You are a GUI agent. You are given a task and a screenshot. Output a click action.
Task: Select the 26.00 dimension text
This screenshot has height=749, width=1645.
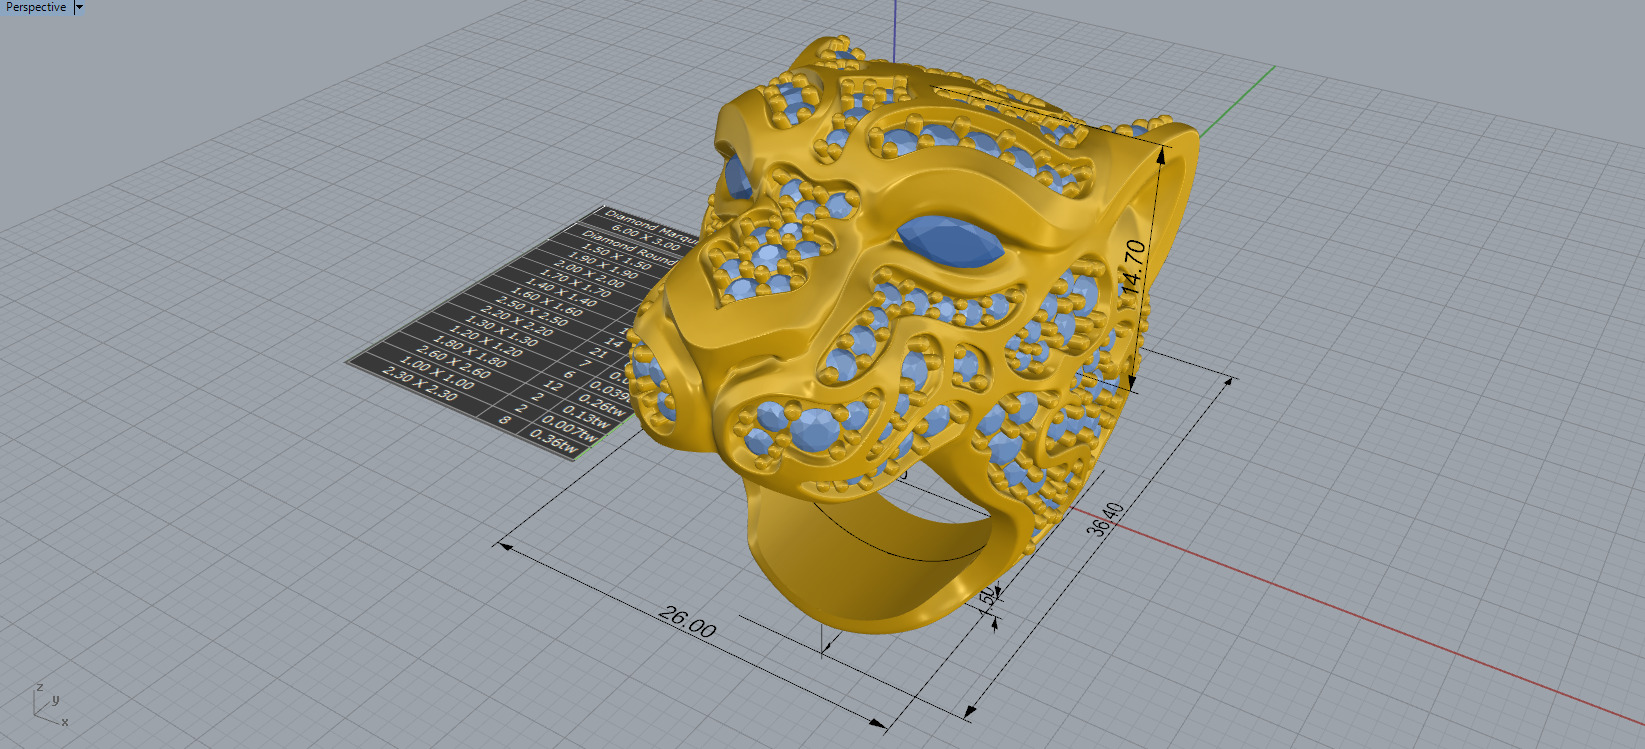688,622
